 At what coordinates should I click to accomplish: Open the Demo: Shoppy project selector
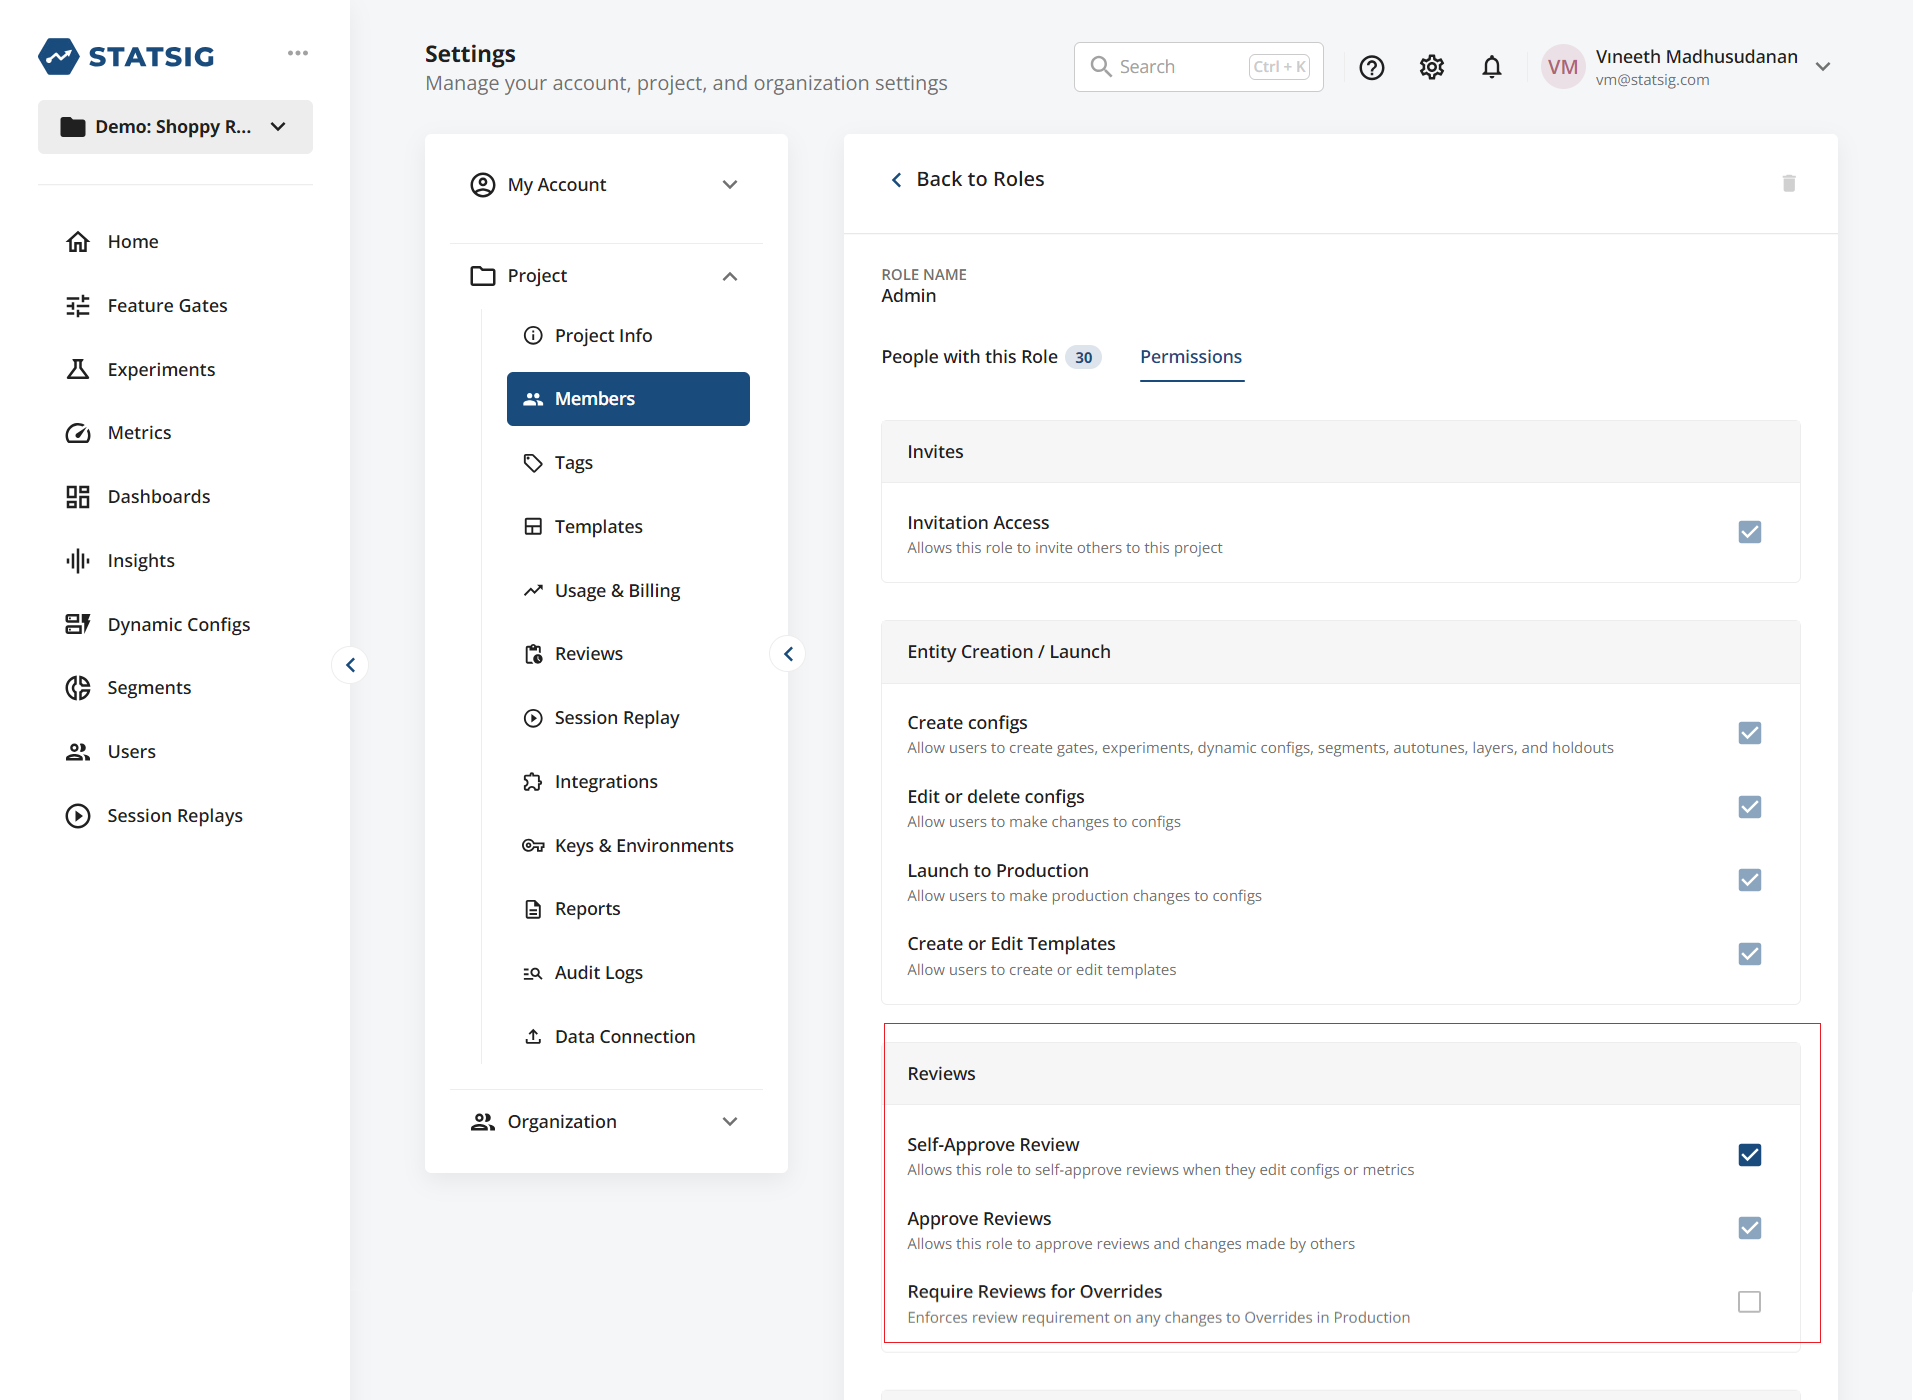175,126
